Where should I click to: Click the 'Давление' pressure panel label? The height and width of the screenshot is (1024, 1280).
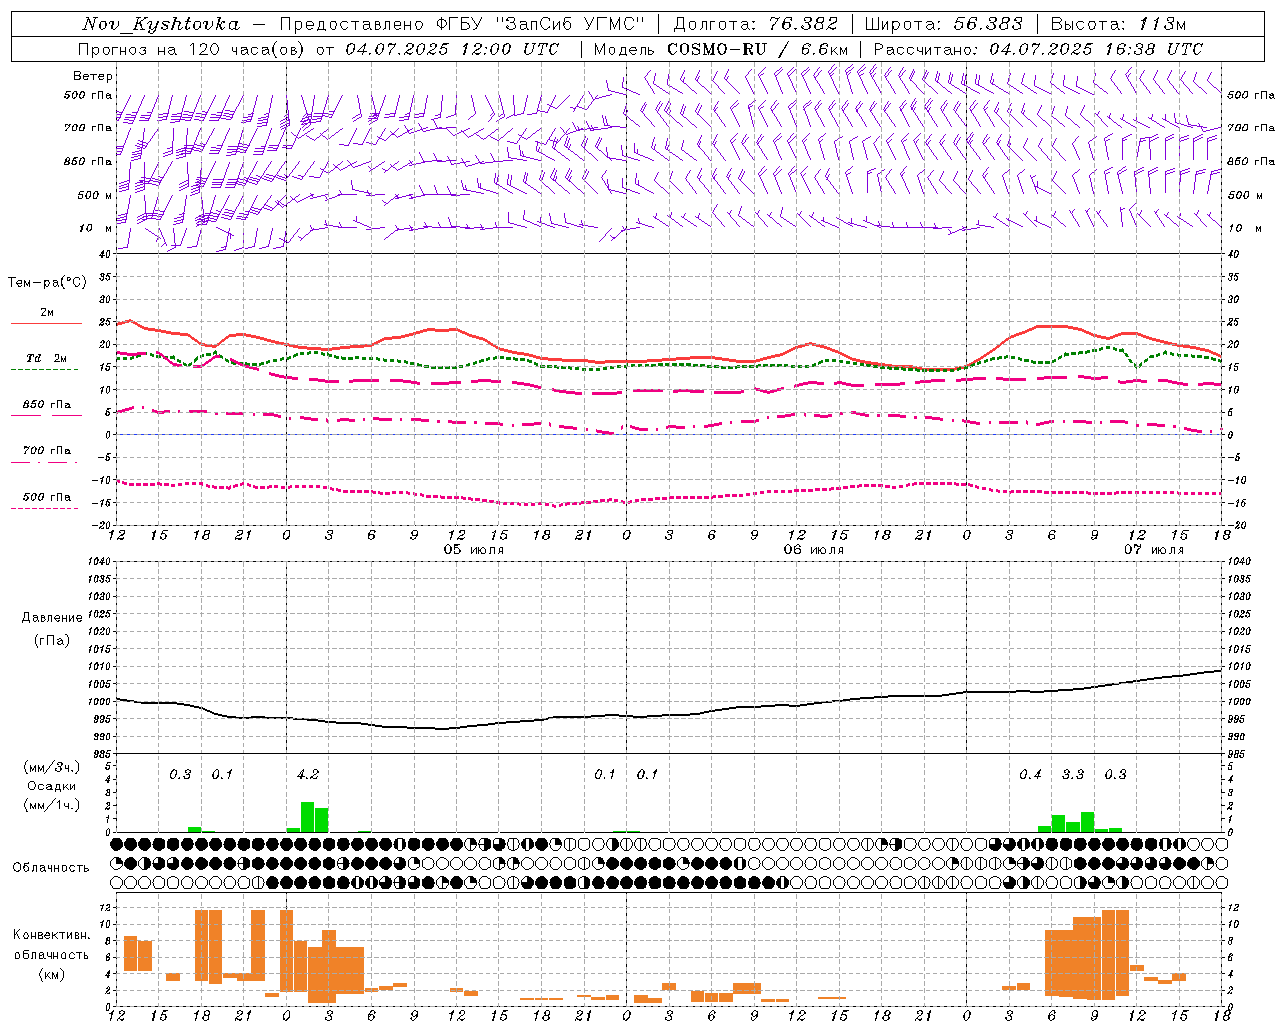(52, 618)
